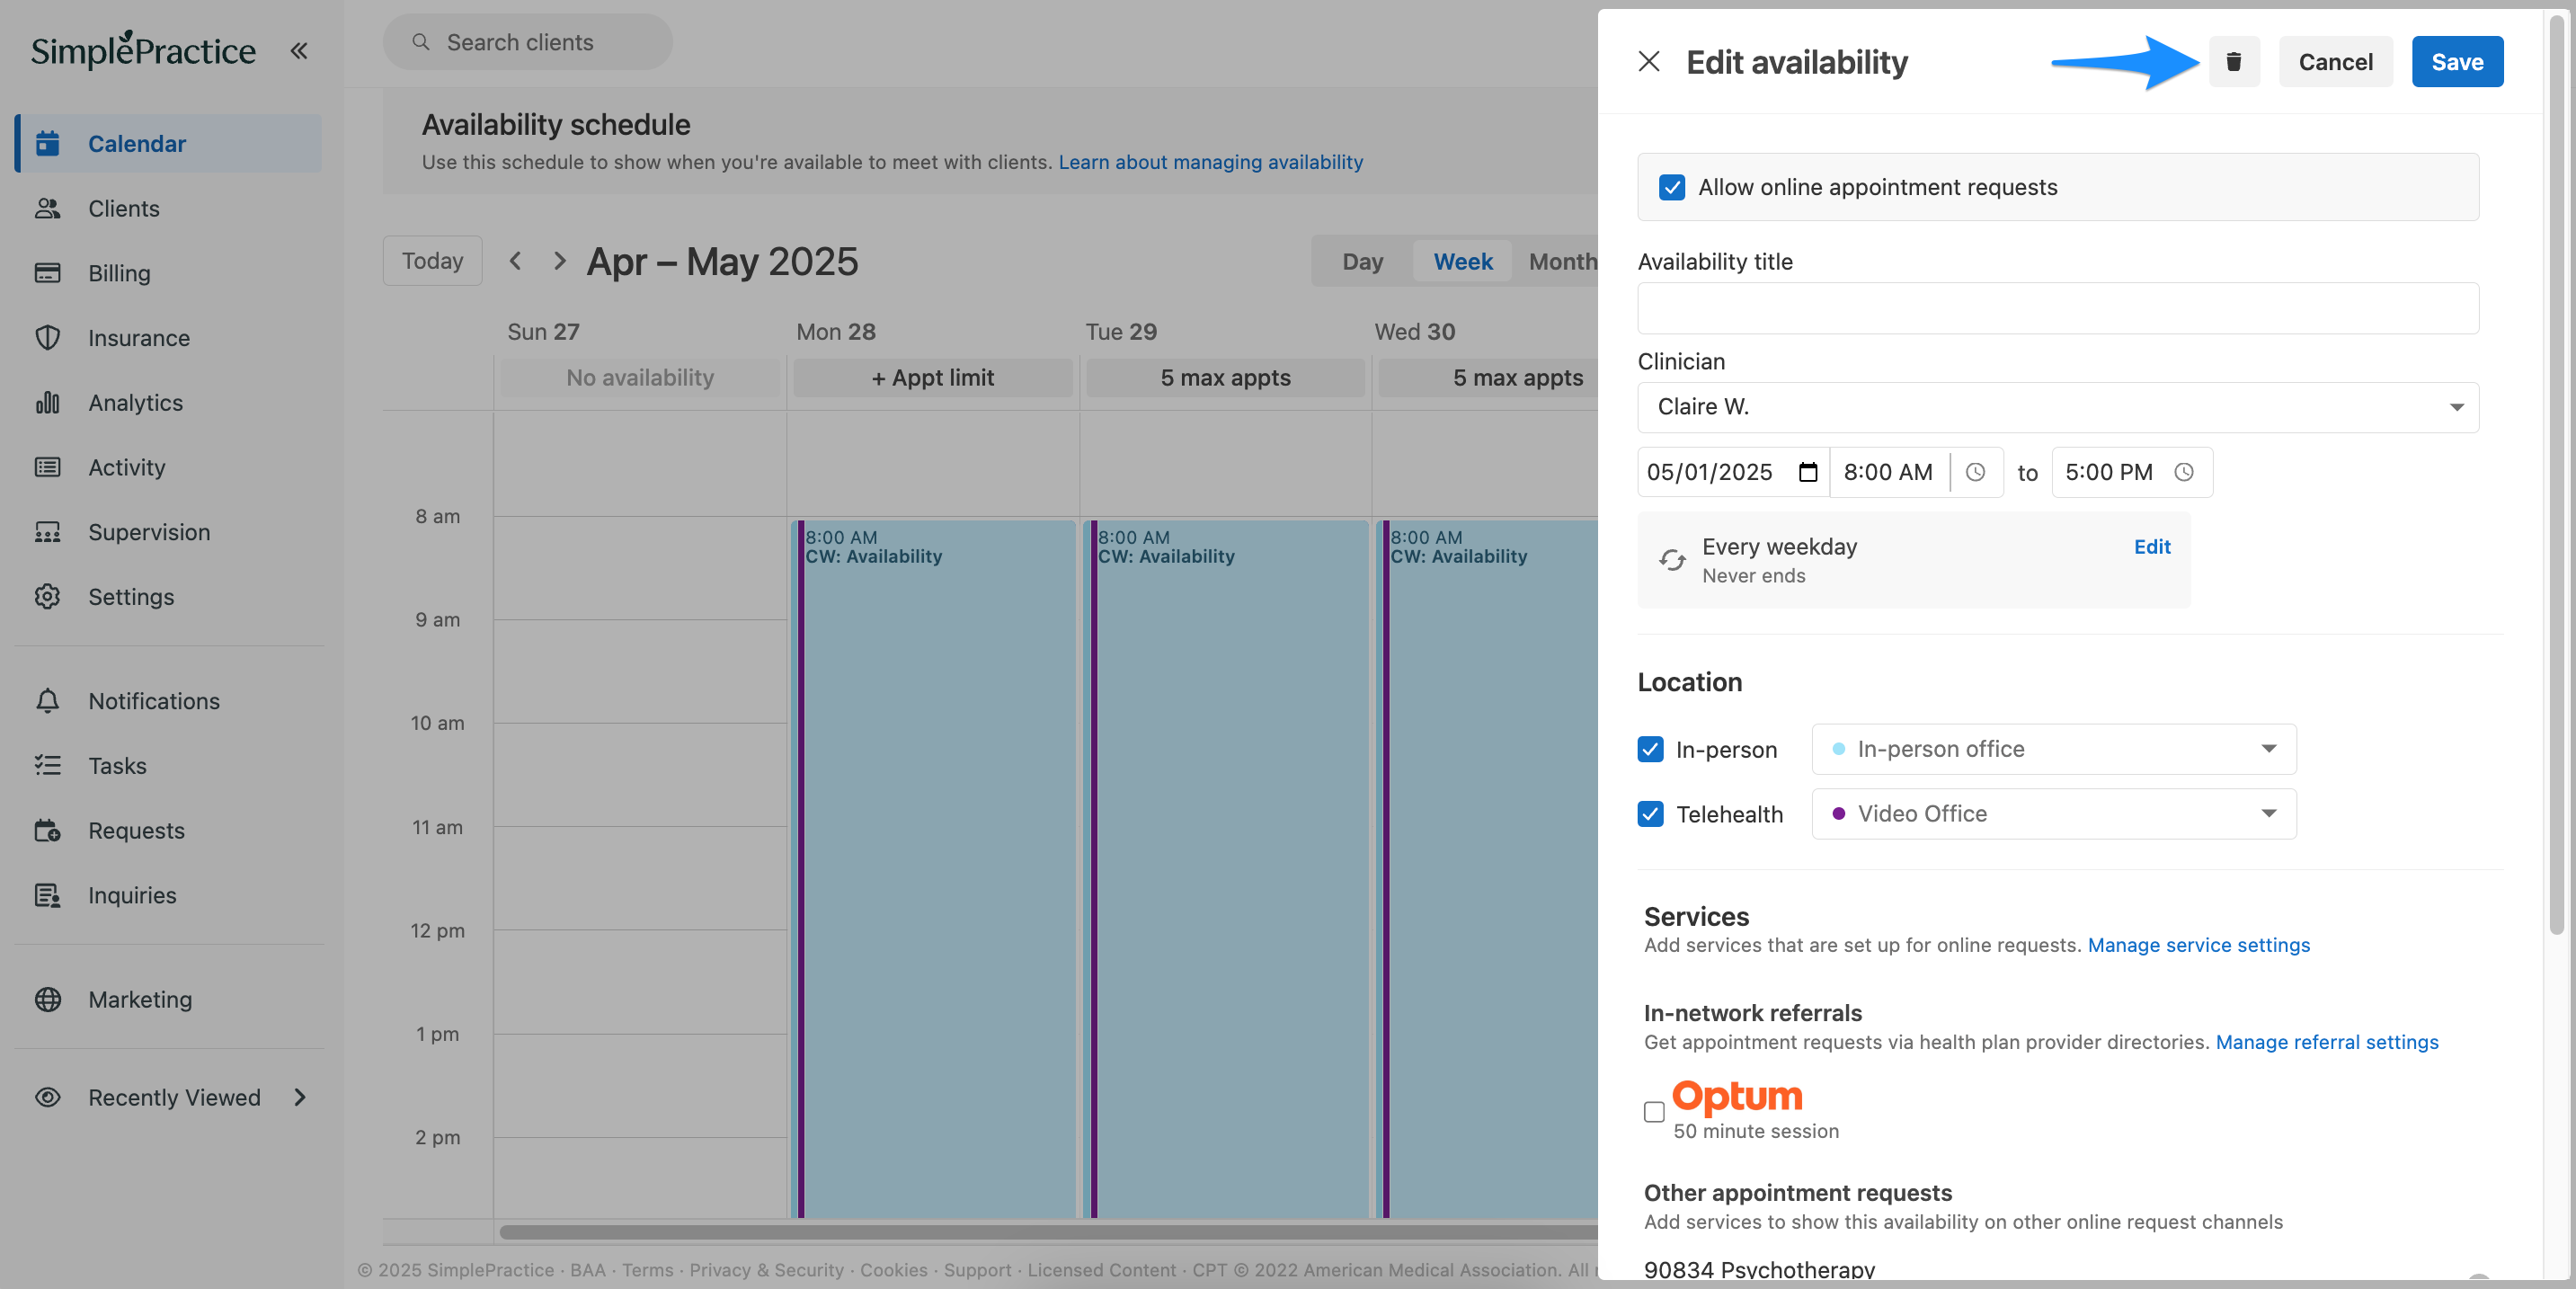This screenshot has width=2576, height=1289.
Task: Open 5 max appts for Tue 29
Action: [1225, 378]
